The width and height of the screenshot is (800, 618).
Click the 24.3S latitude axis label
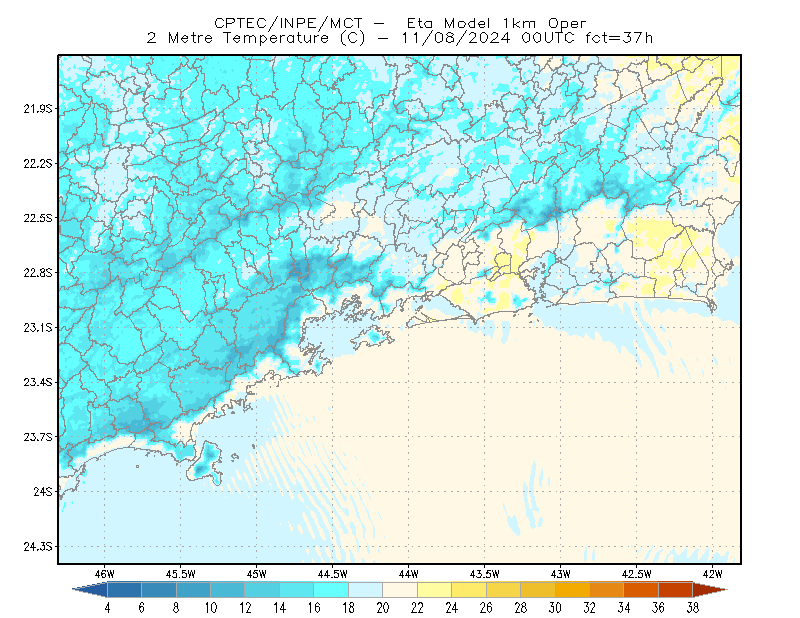click(x=38, y=547)
